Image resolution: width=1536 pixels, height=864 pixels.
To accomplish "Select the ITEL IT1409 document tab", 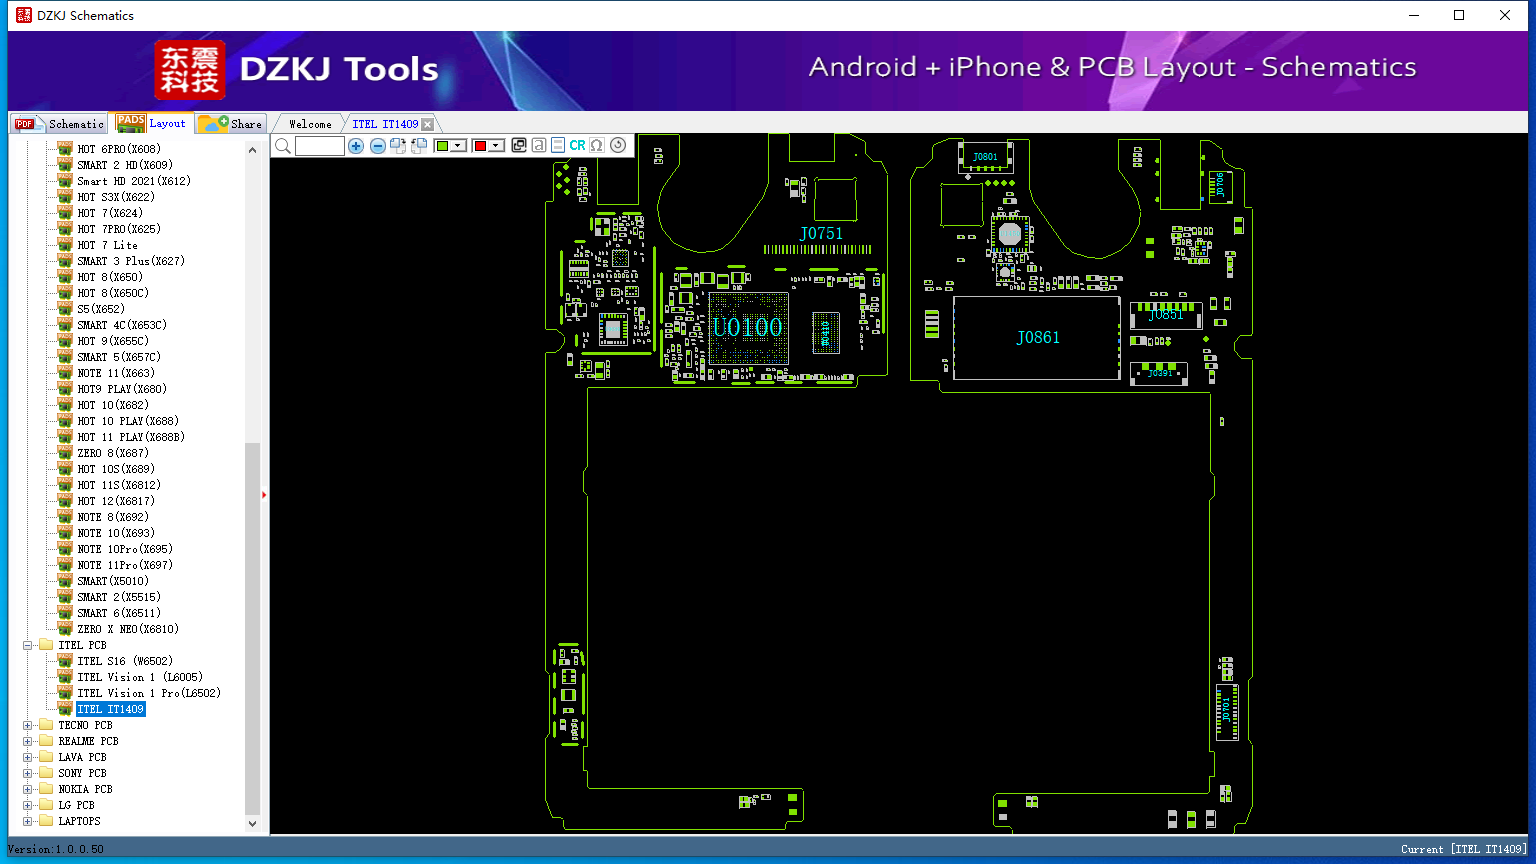I will 385,124.
